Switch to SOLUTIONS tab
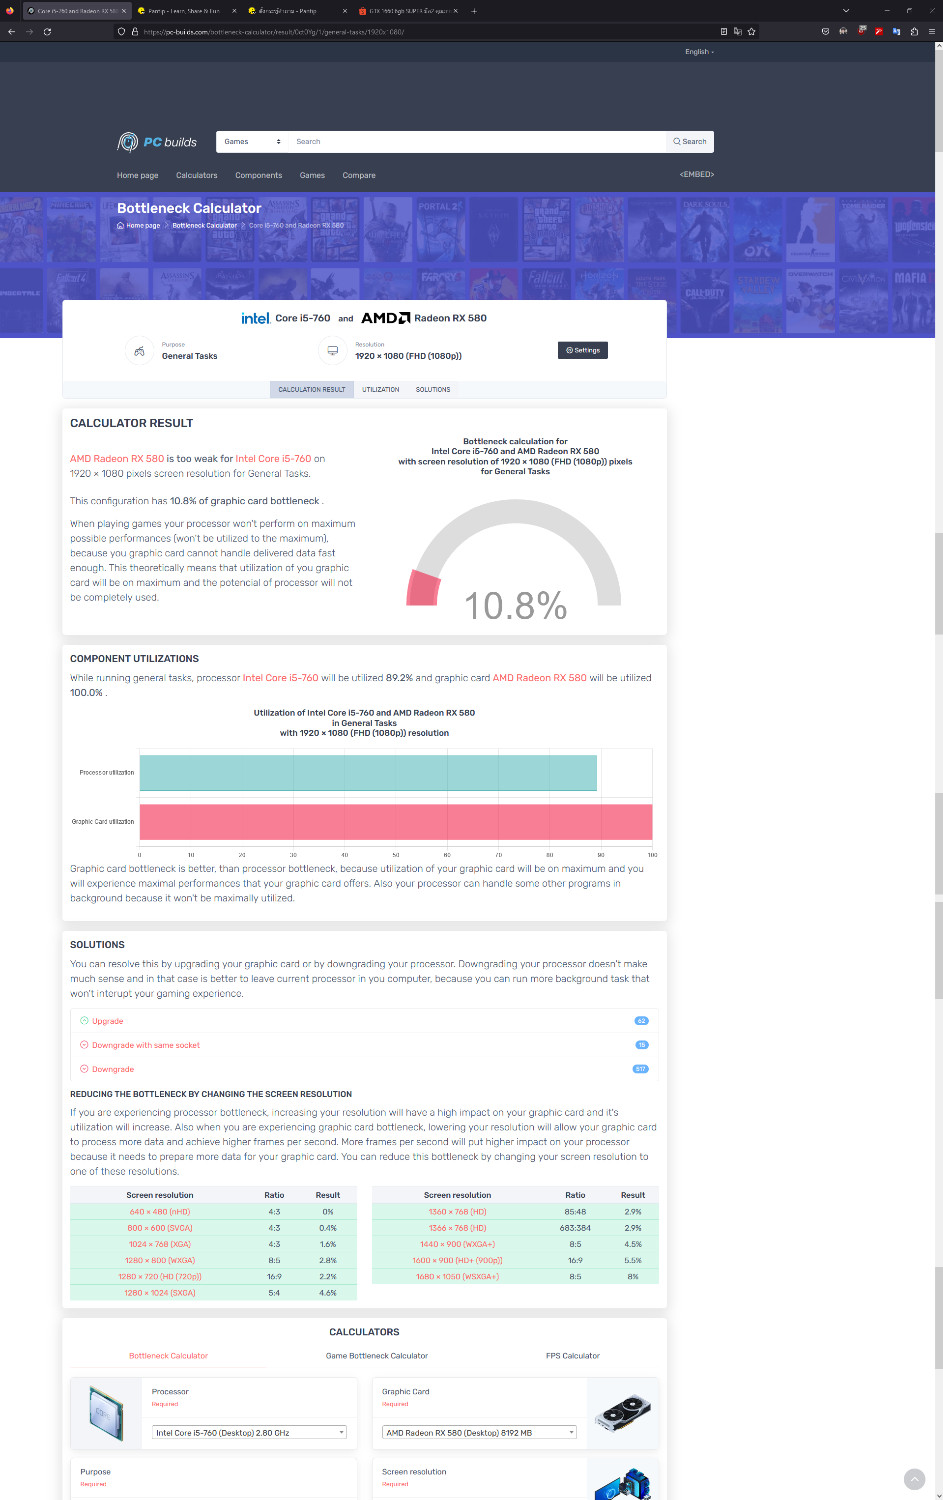 pos(433,390)
